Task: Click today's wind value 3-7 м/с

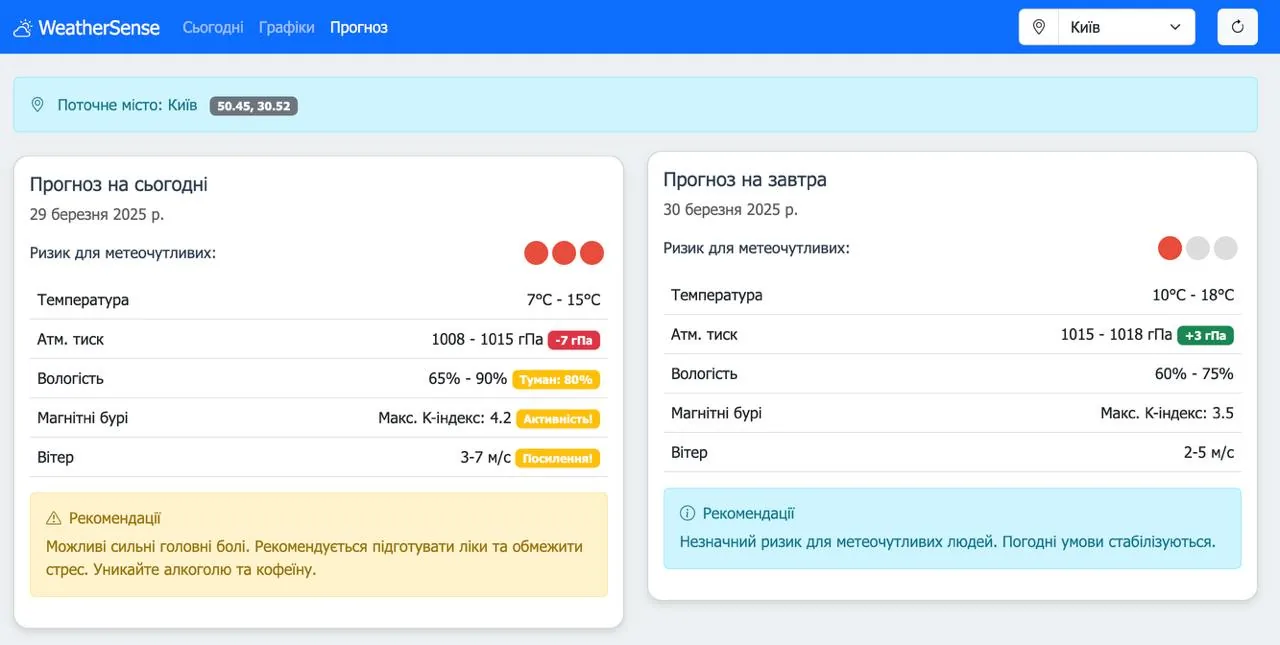Action: tap(486, 458)
